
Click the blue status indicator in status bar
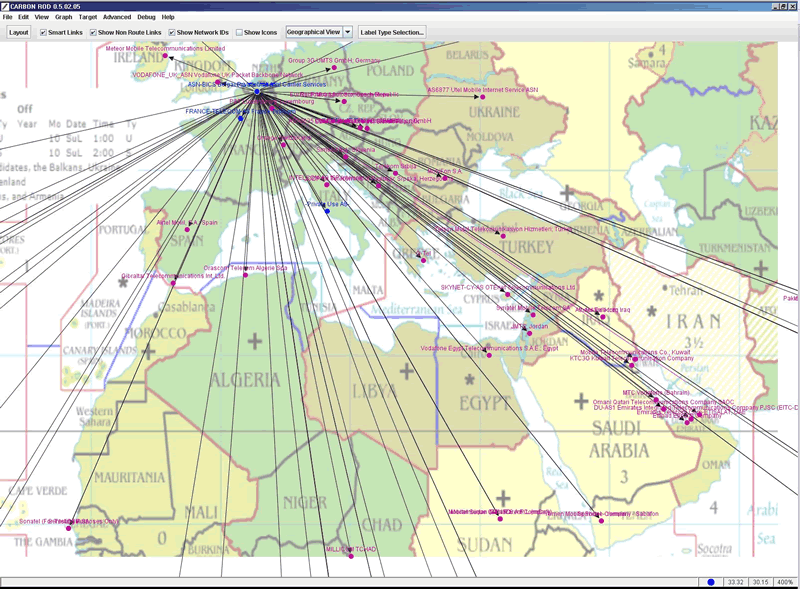pyautogui.click(x=711, y=582)
